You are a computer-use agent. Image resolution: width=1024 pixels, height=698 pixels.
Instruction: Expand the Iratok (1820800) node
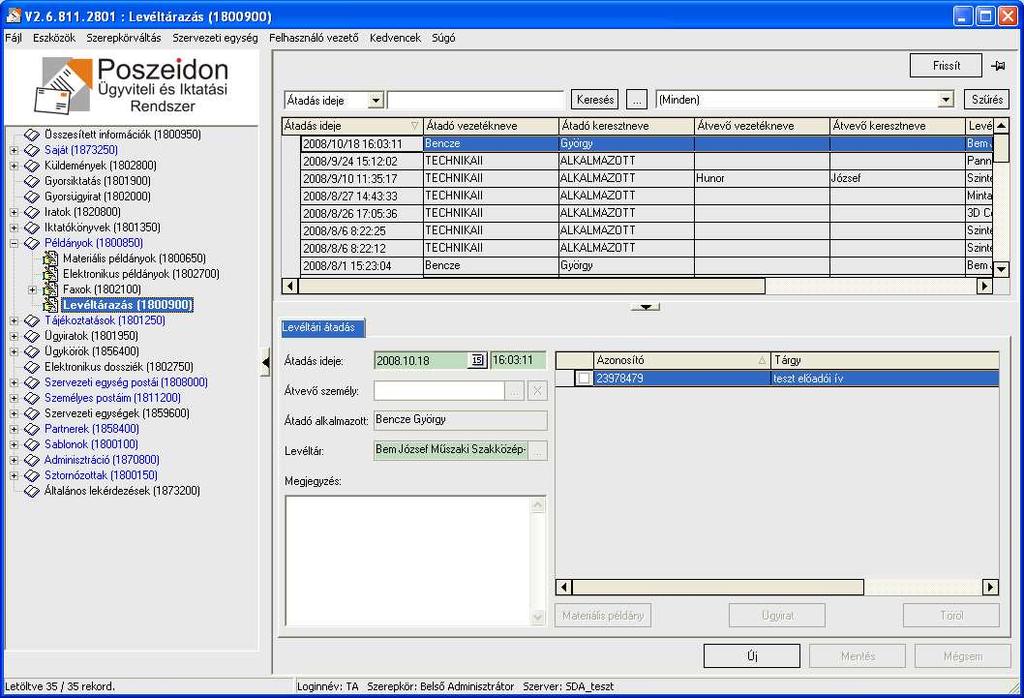tap(14, 212)
